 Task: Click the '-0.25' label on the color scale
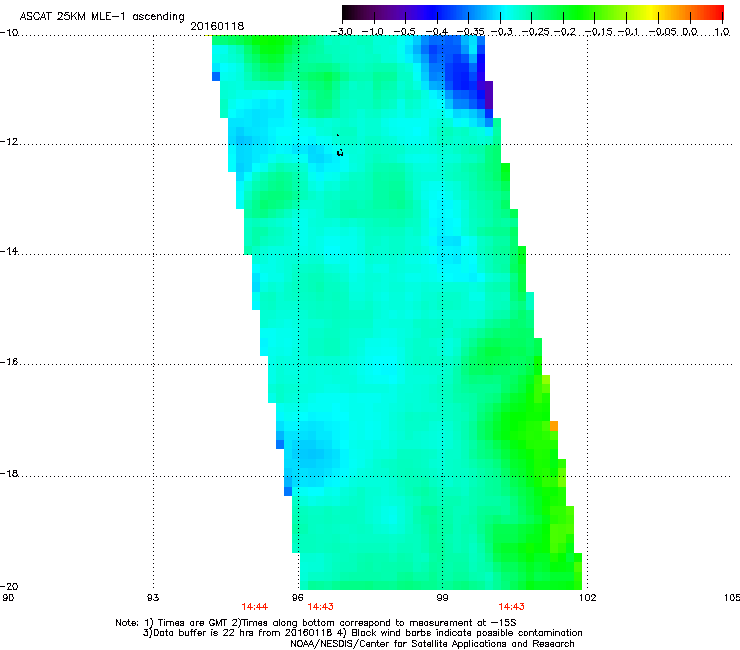(x=536, y=32)
